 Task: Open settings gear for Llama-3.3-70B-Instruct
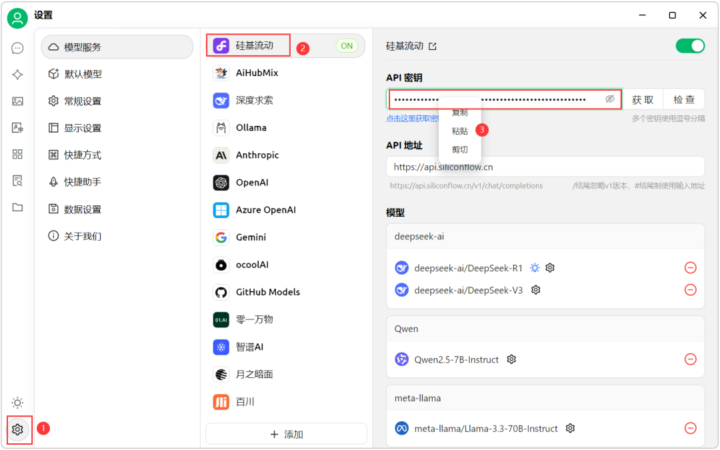570,428
